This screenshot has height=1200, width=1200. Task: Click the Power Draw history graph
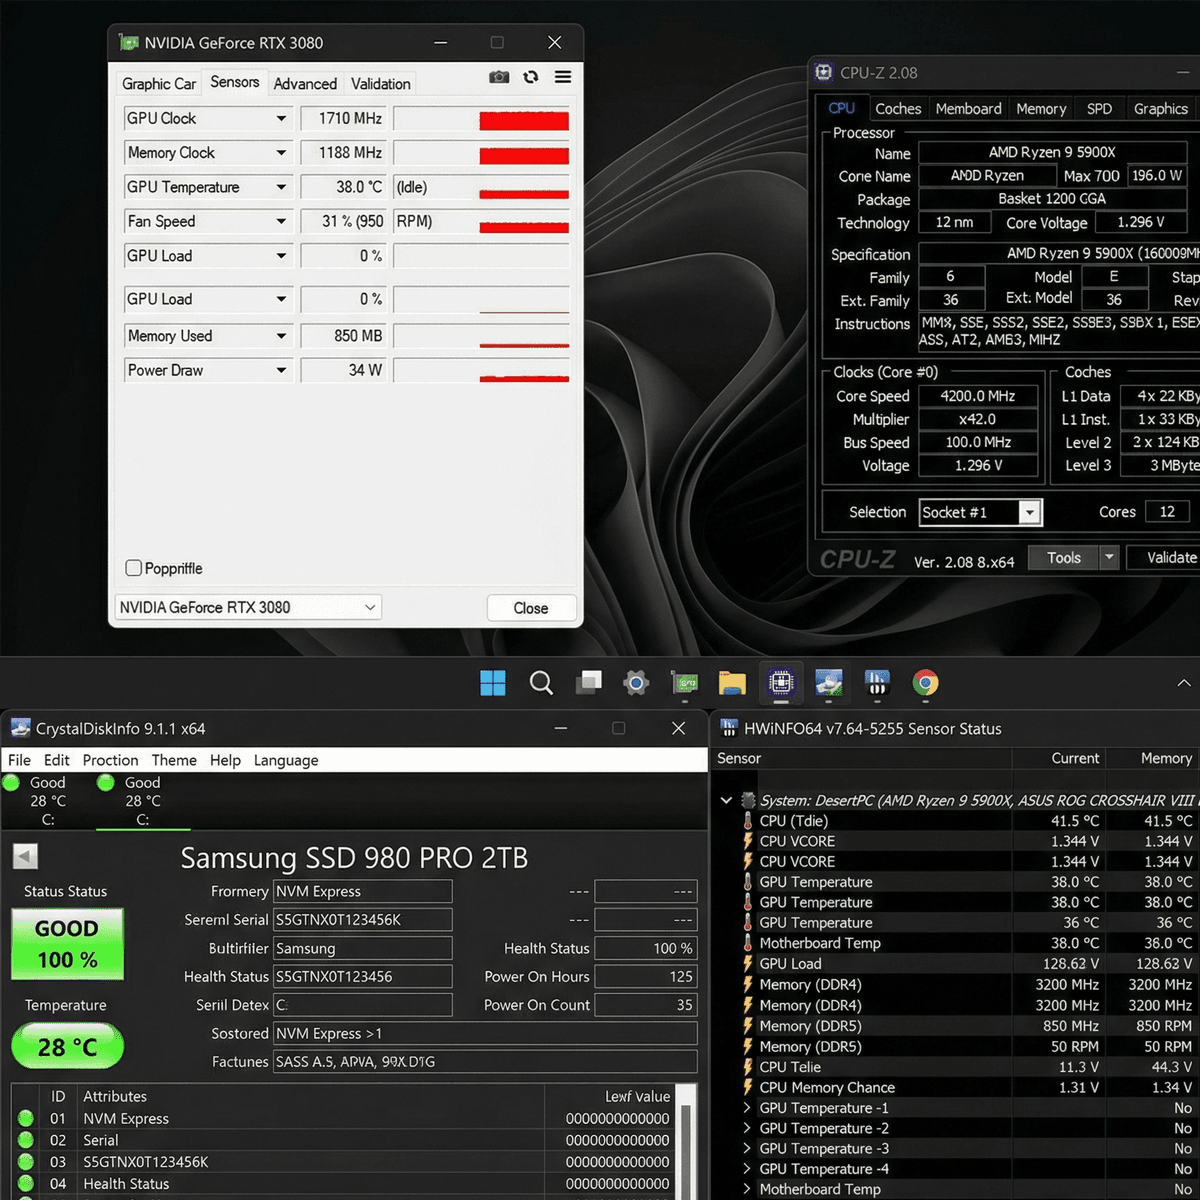point(481,370)
